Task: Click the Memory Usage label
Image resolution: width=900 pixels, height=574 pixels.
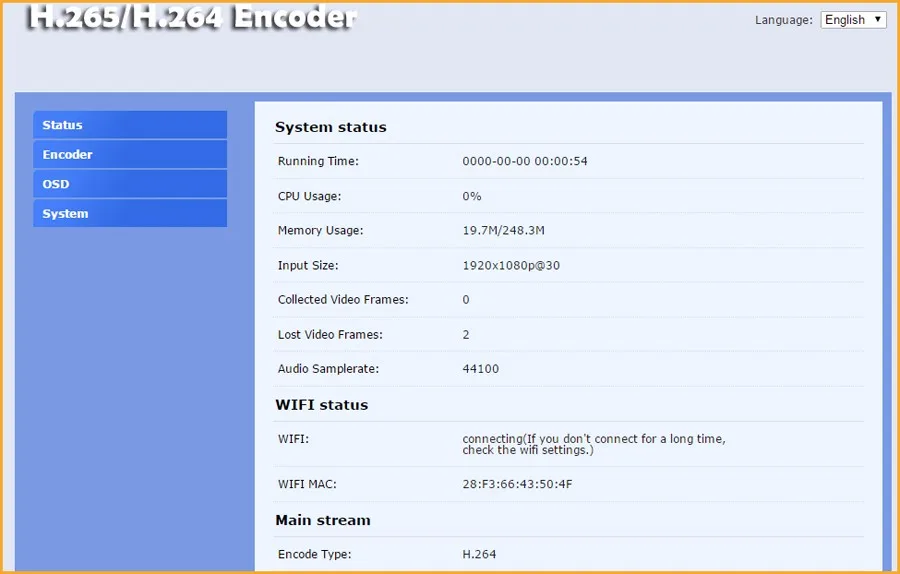Action: point(320,230)
